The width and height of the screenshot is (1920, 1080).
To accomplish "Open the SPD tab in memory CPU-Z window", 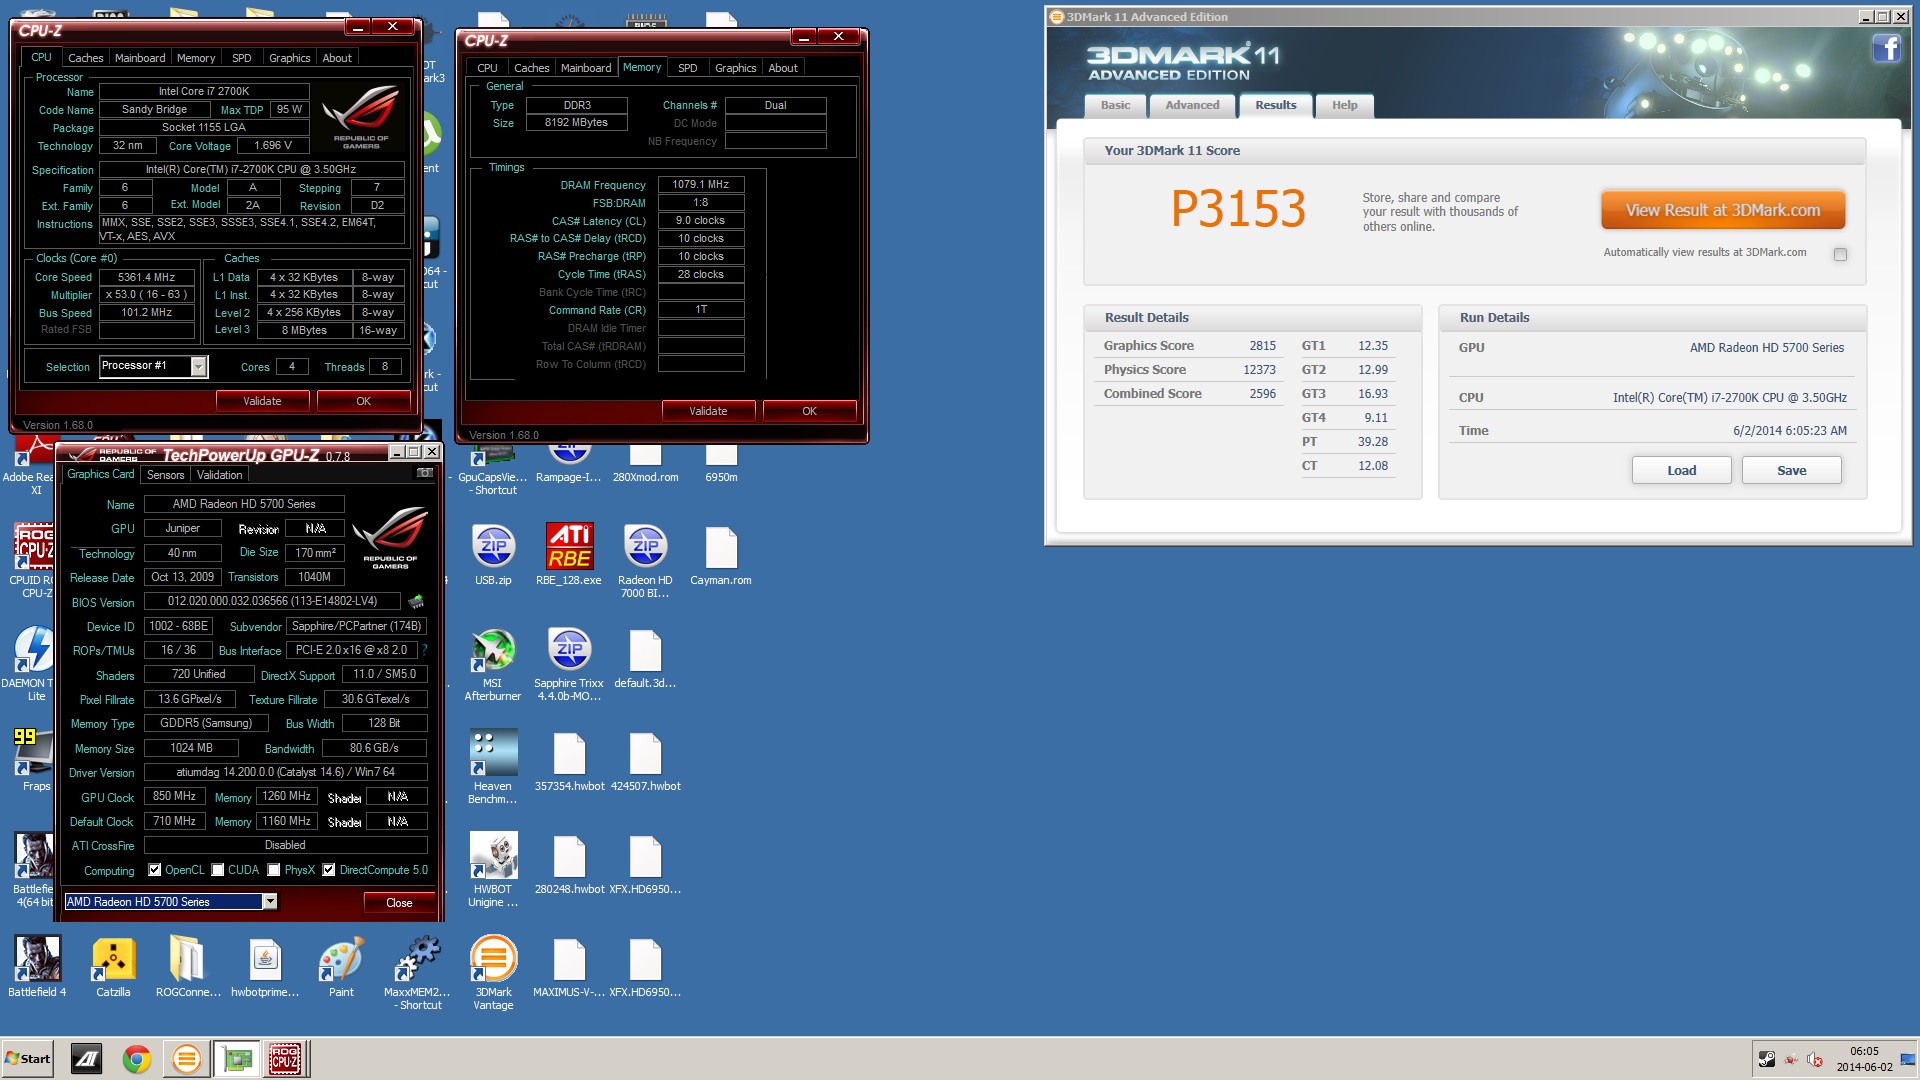I will [687, 68].
